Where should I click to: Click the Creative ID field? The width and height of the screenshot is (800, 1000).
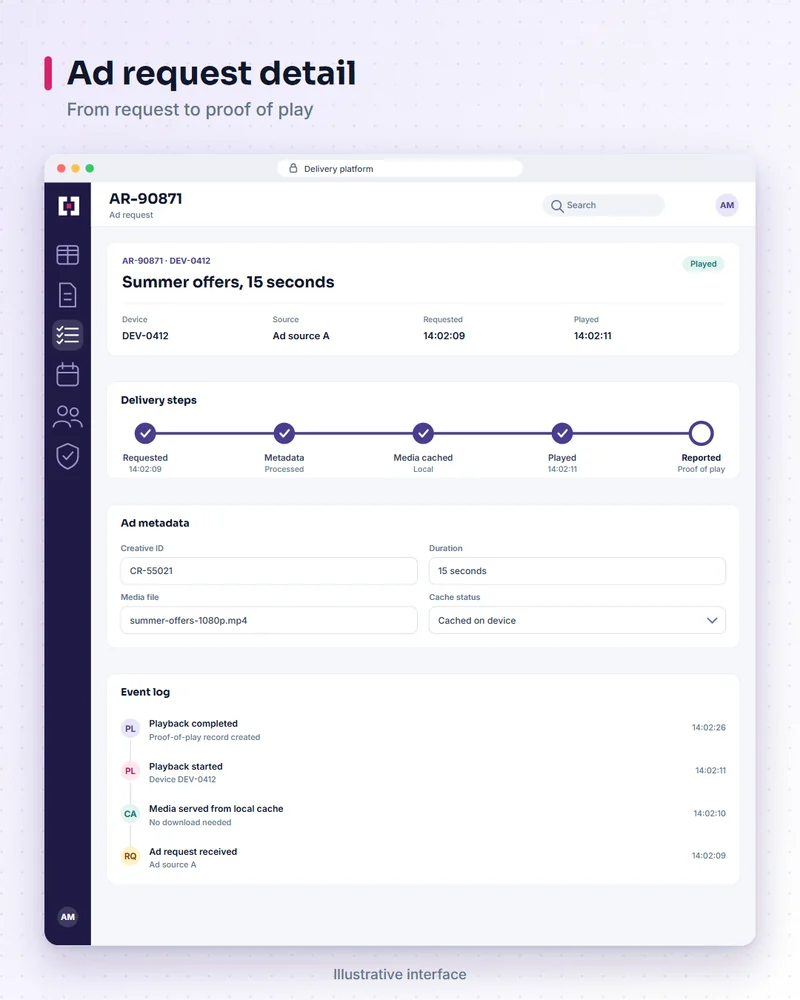point(269,571)
